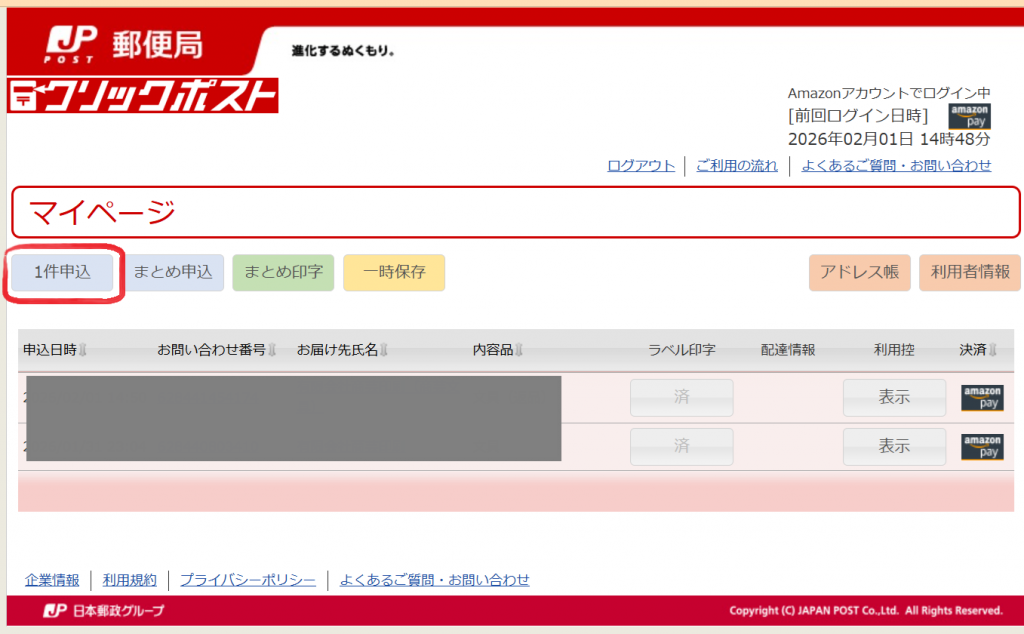Sort by 内容品 column arrow
1024x634 pixels.
(519, 350)
